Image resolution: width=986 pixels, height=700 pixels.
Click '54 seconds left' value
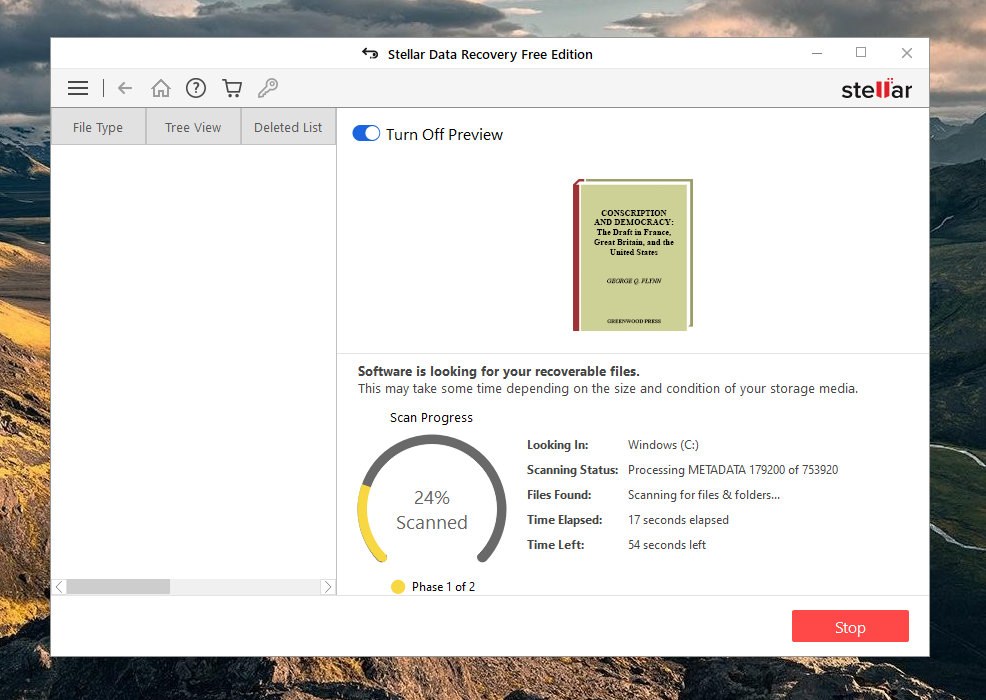click(667, 545)
